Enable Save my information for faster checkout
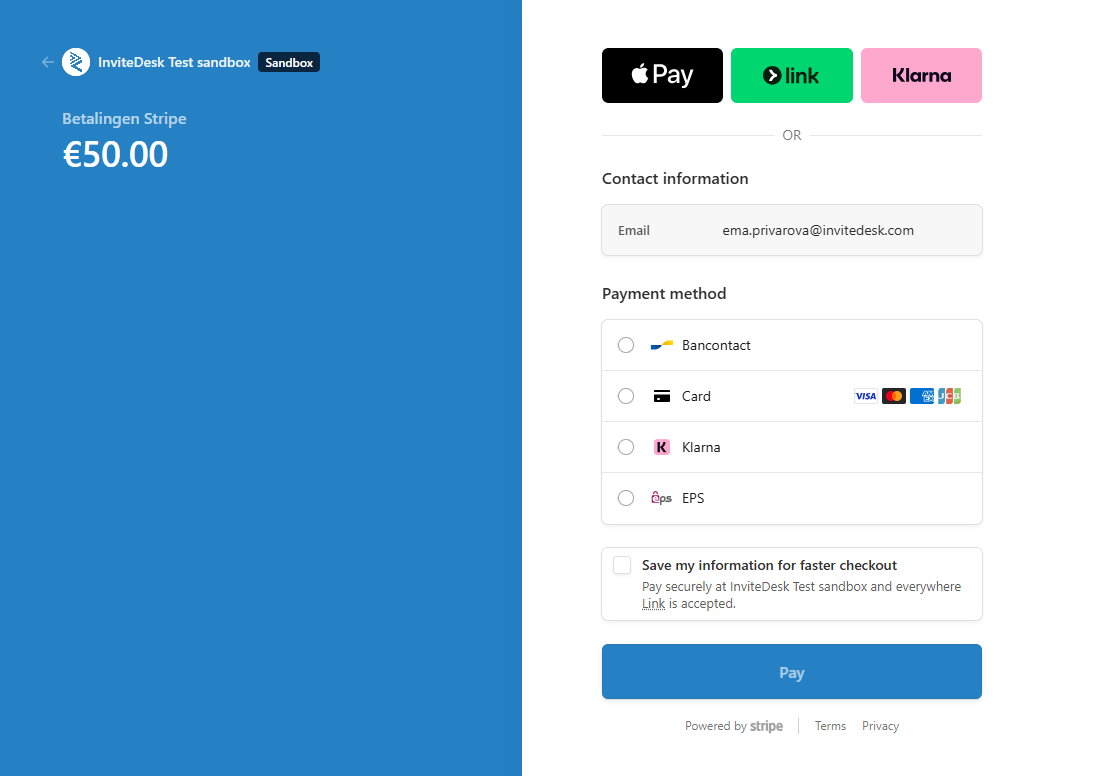1116x776 pixels. tap(622, 565)
